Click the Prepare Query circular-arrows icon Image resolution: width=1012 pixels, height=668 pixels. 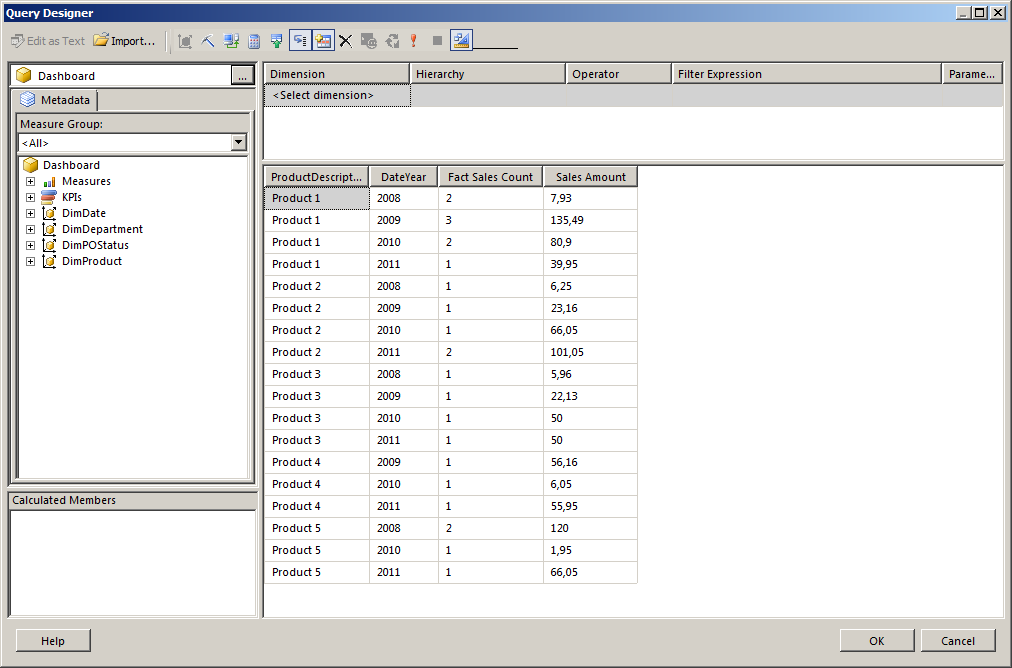coord(393,41)
